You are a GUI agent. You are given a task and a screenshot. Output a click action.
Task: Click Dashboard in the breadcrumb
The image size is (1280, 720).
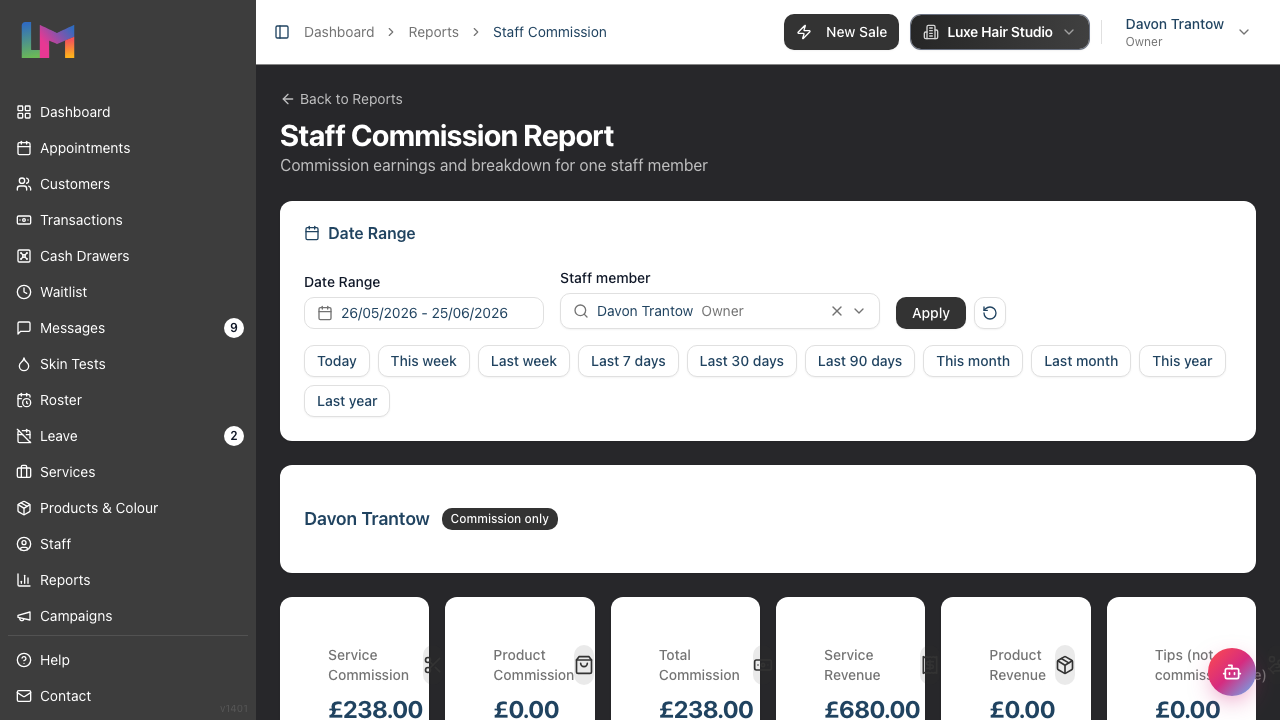point(339,32)
